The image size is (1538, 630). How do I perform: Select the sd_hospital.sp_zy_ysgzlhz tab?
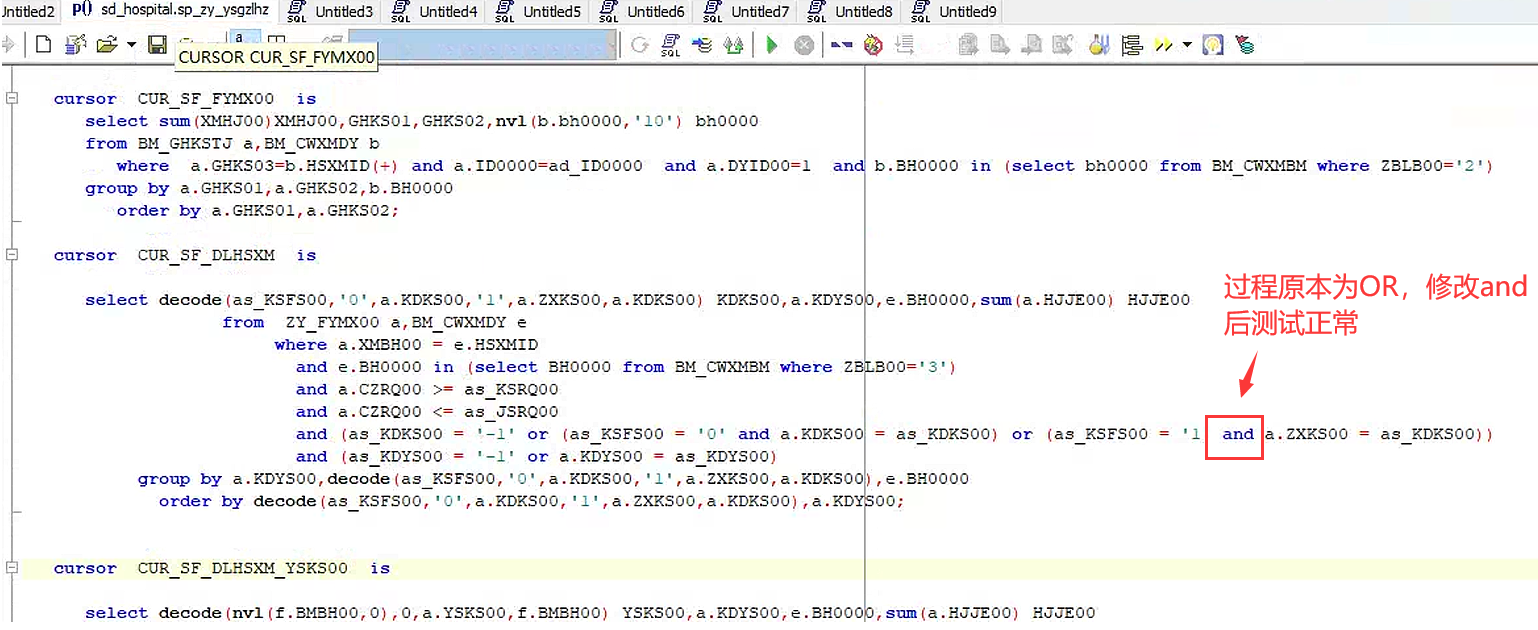(x=171, y=11)
